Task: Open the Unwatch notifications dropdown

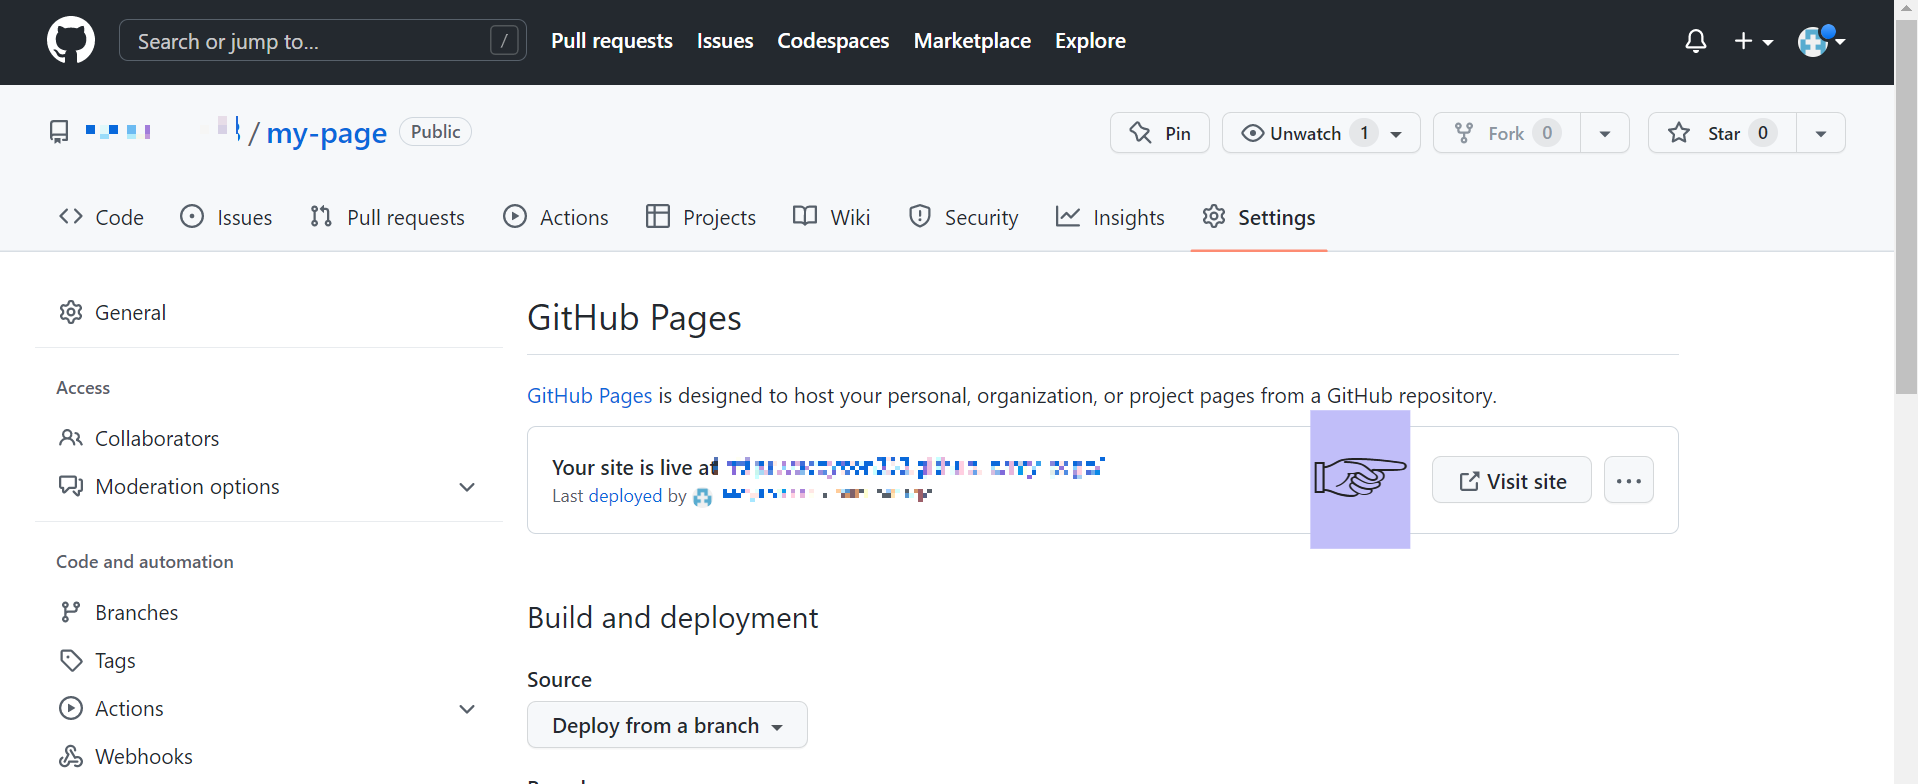Action: click(x=1321, y=133)
